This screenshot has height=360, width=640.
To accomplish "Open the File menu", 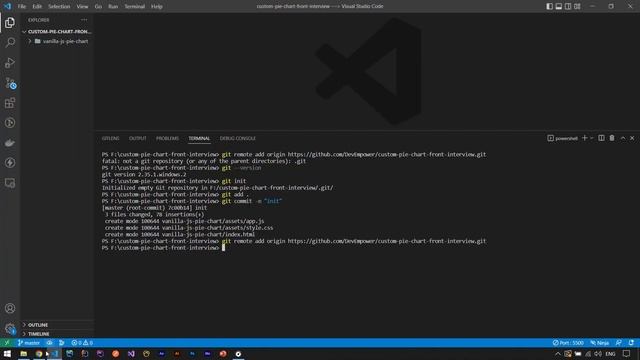I will click(x=22, y=7).
